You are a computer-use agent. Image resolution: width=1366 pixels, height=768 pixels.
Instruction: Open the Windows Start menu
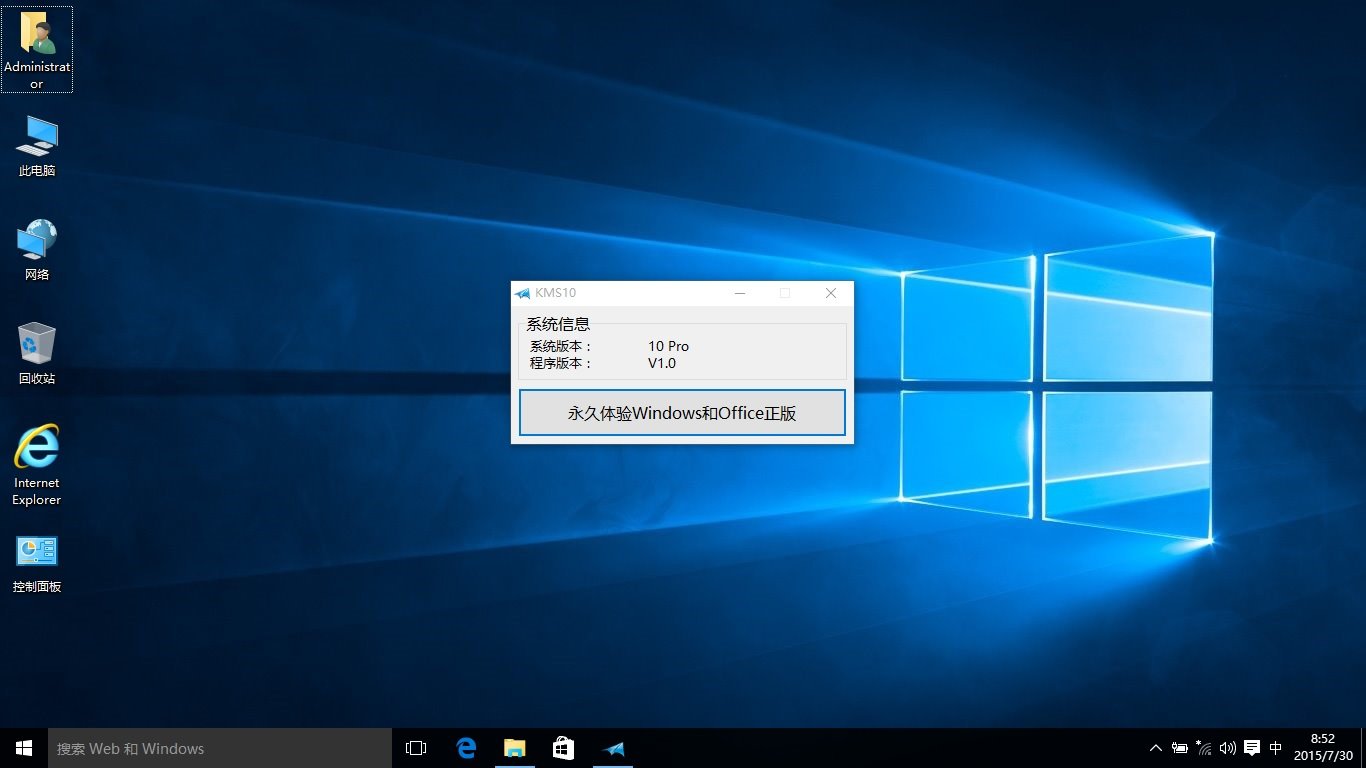tap(24, 748)
